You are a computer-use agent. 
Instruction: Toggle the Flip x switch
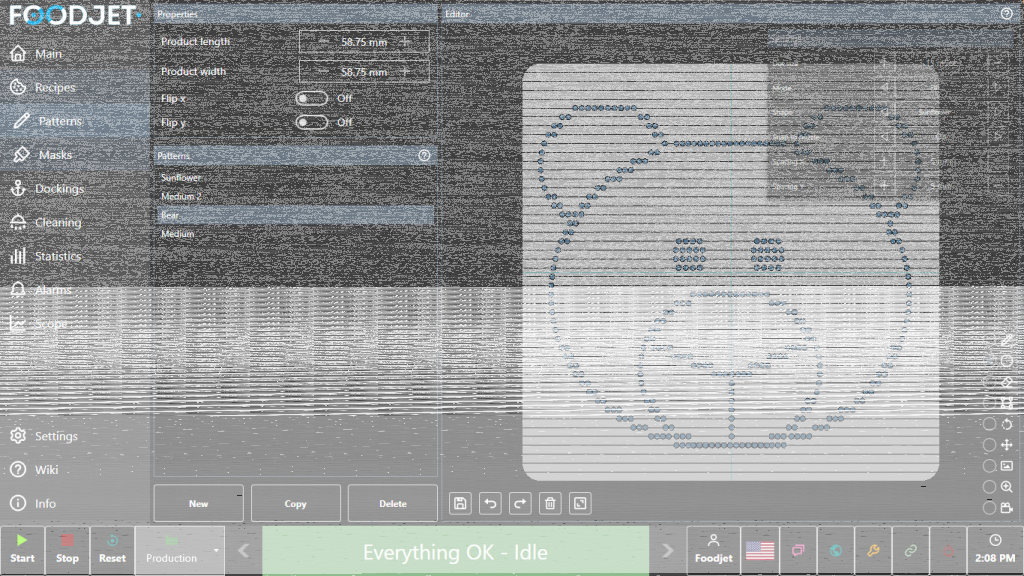click(x=312, y=99)
